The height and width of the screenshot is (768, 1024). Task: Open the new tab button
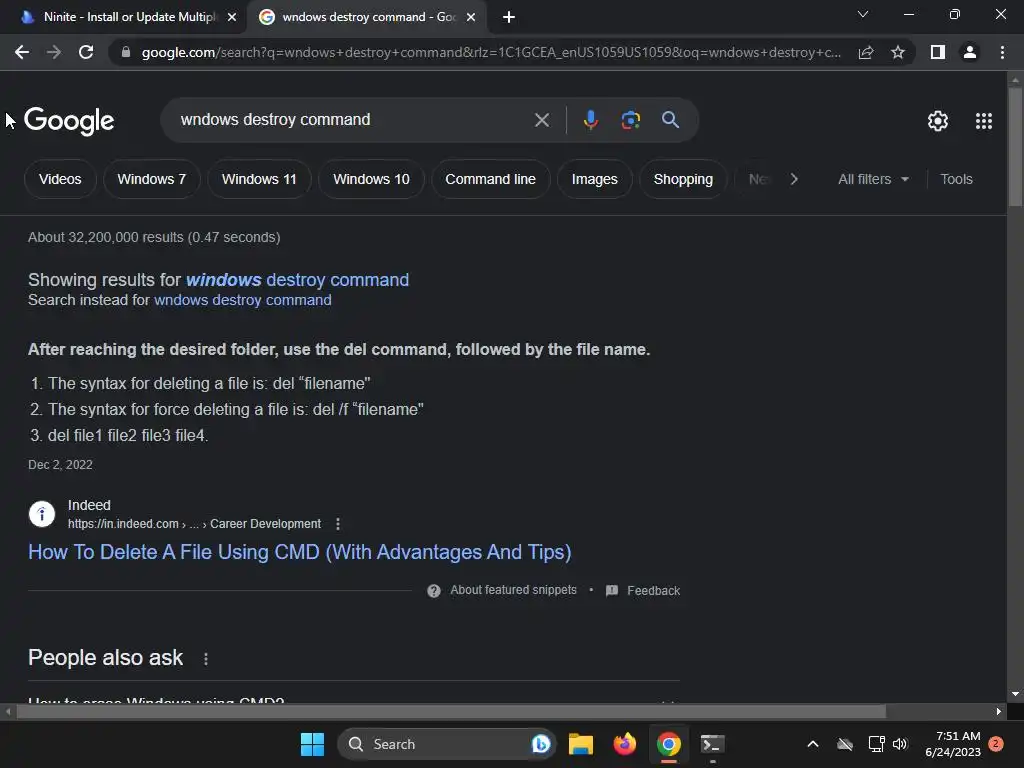[x=509, y=17]
